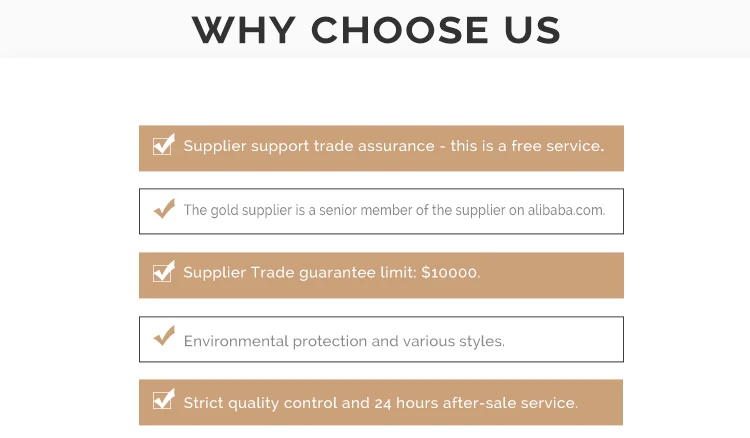Open the alibaba.com link text
The image size is (750, 438).
coord(566,211)
